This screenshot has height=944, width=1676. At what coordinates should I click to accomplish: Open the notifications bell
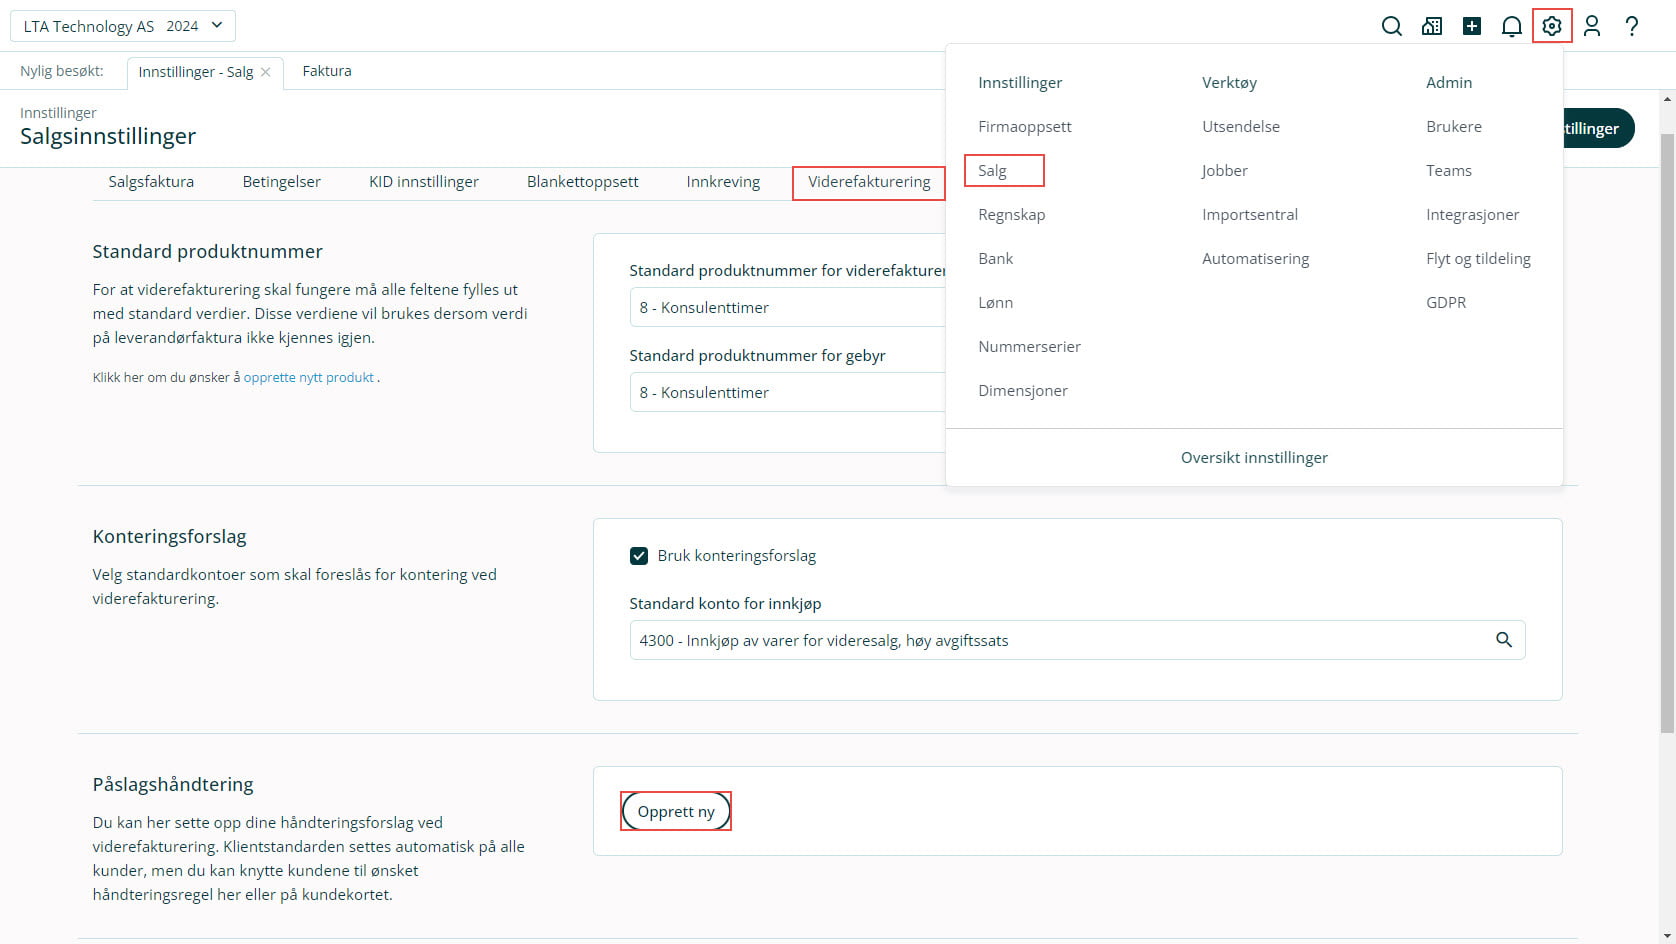point(1512,27)
